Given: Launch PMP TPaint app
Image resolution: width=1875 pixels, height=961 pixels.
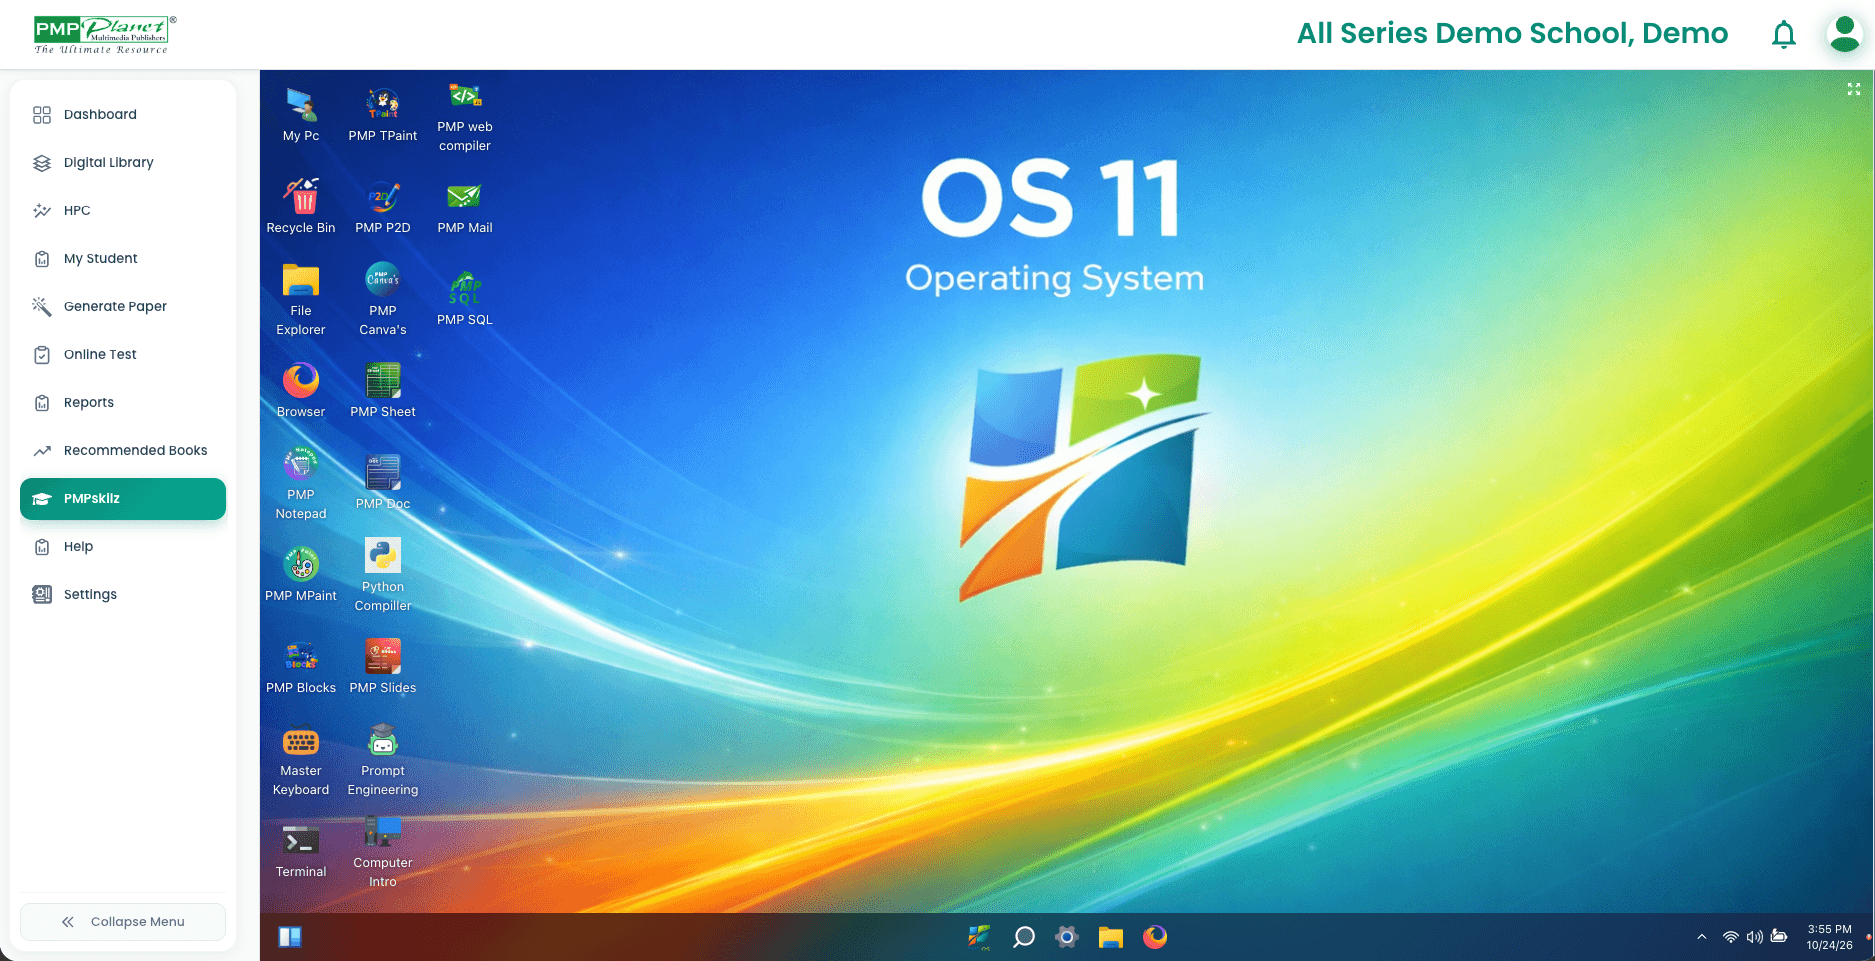Looking at the screenshot, I should pyautogui.click(x=383, y=115).
